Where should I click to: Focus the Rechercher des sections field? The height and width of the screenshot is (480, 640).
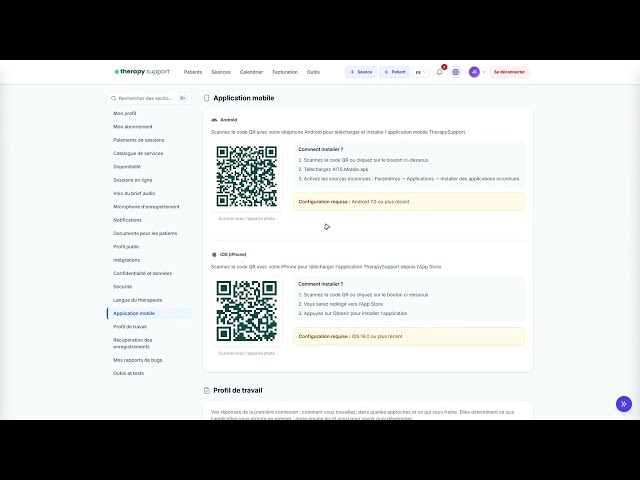149,98
